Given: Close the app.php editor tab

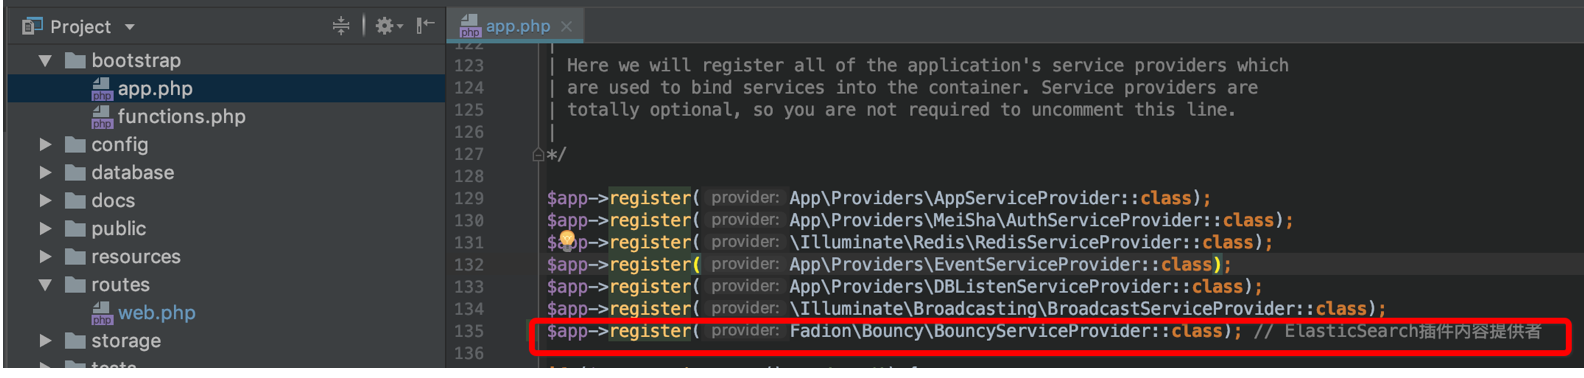Looking at the screenshot, I should point(566,27).
